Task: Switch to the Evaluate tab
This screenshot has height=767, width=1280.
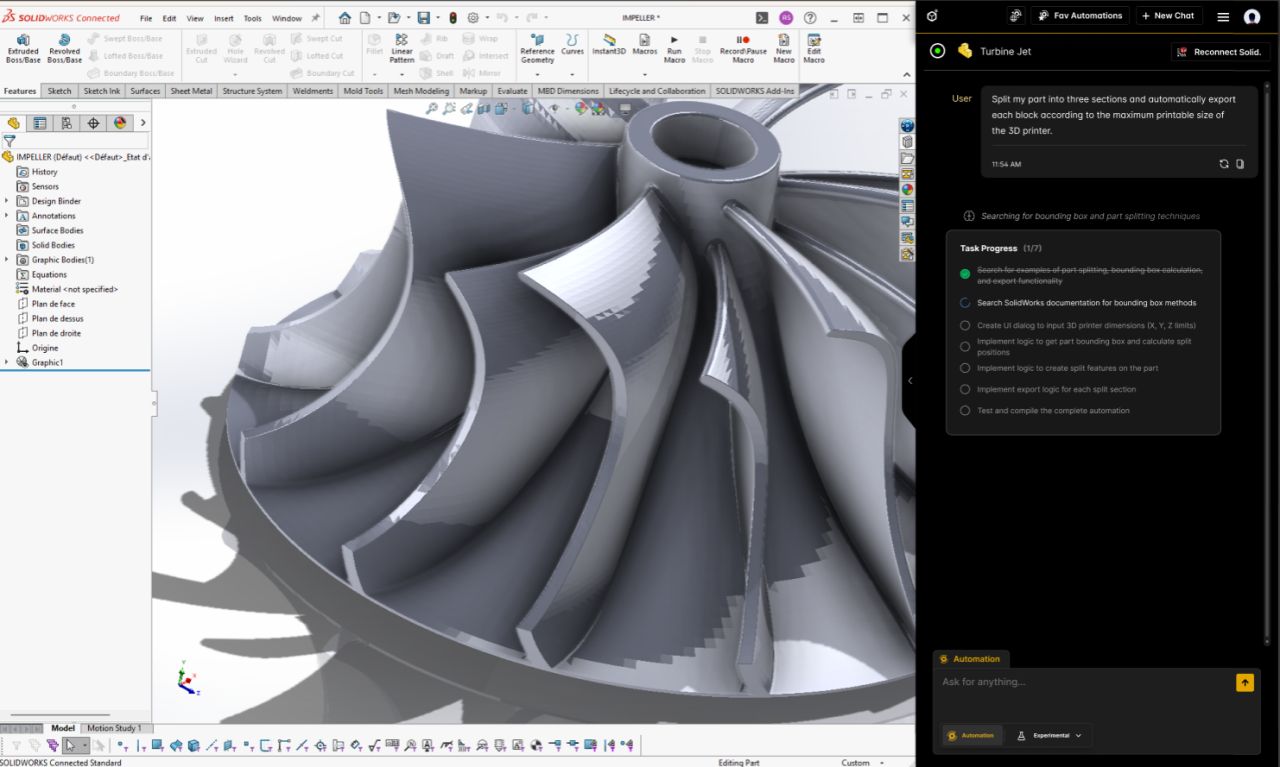Action: (512, 91)
